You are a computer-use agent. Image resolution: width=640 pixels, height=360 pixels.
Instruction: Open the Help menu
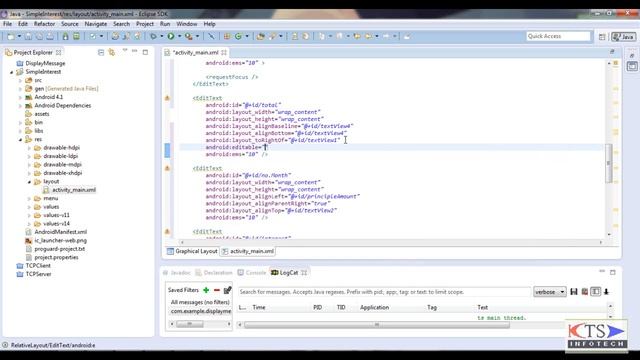pyautogui.click(x=209, y=24)
